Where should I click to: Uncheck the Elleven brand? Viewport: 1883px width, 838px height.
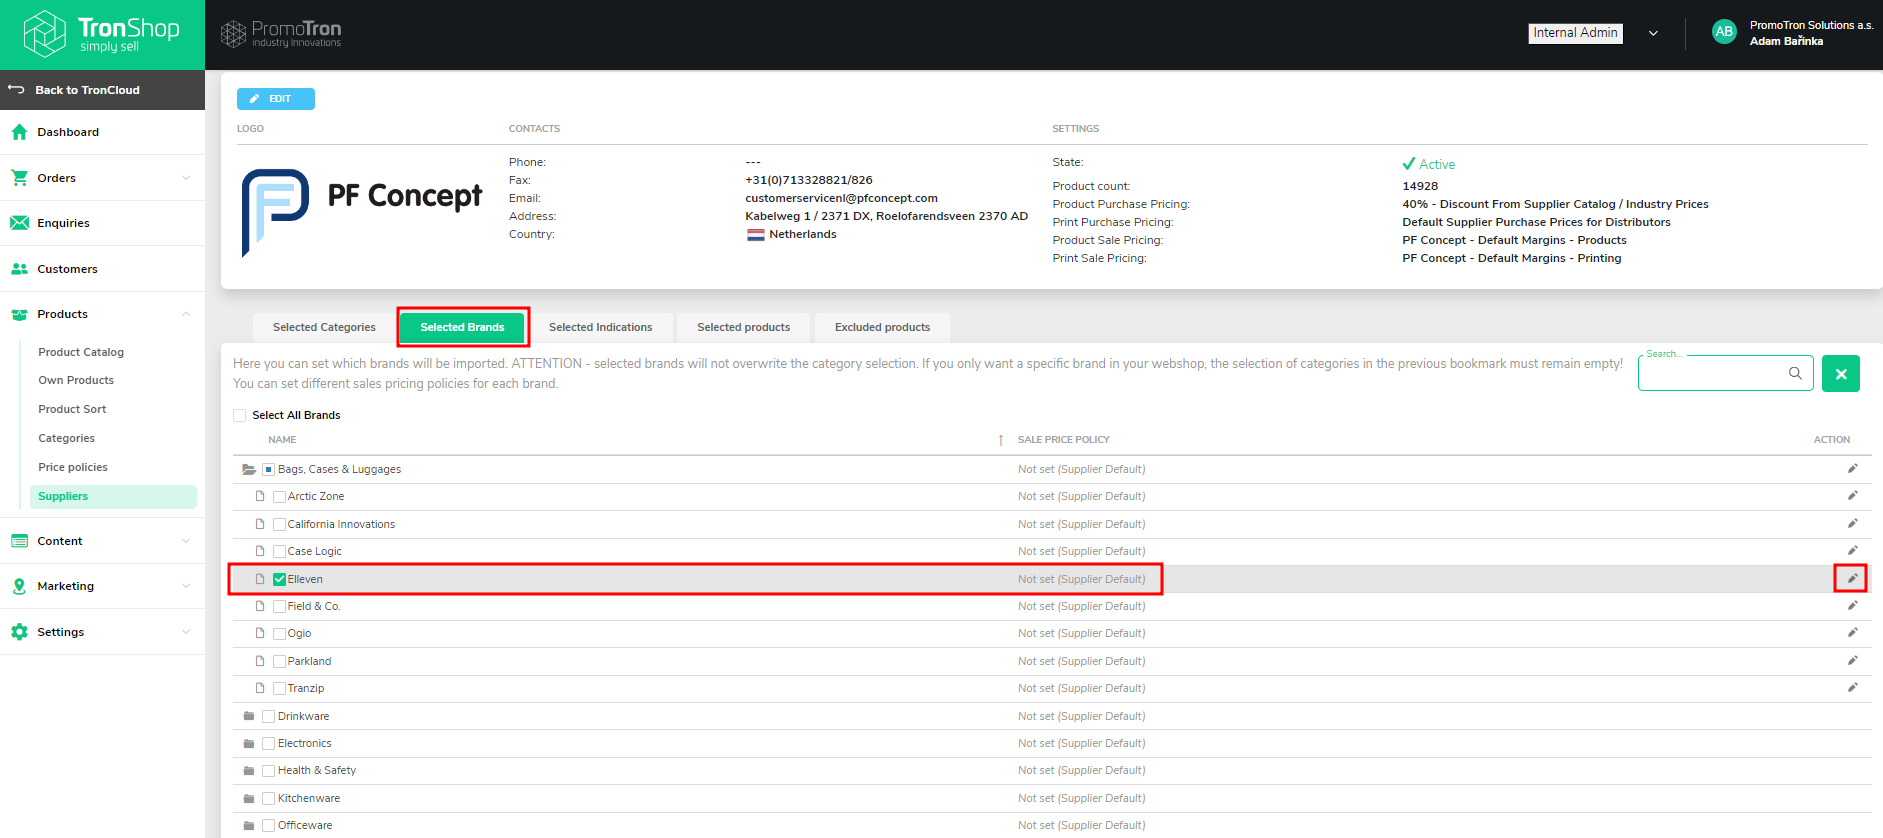point(279,579)
